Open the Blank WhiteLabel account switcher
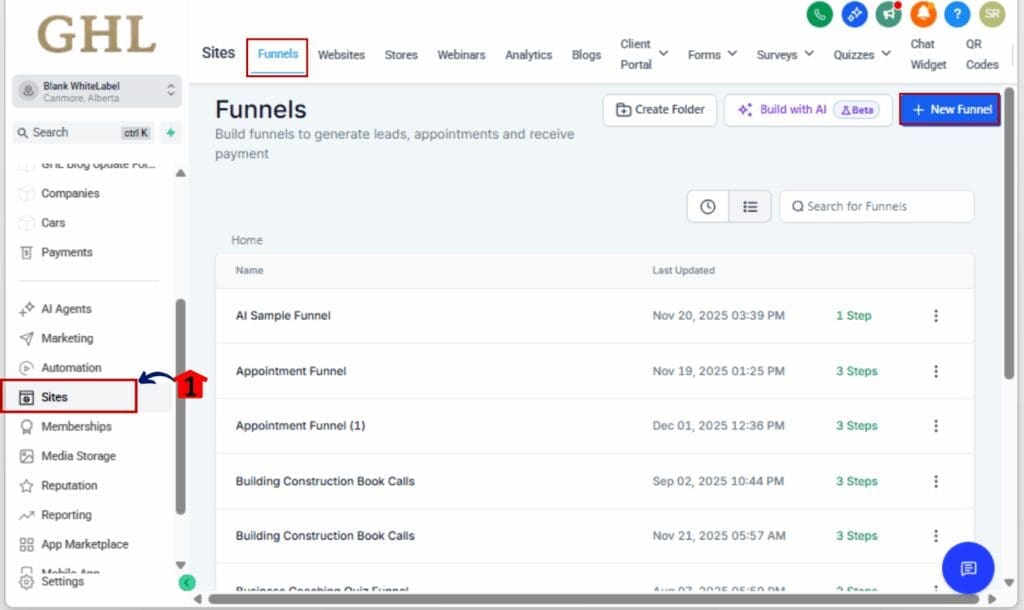Image resolution: width=1024 pixels, height=610 pixels. pyautogui.click(x=97, y=91)
